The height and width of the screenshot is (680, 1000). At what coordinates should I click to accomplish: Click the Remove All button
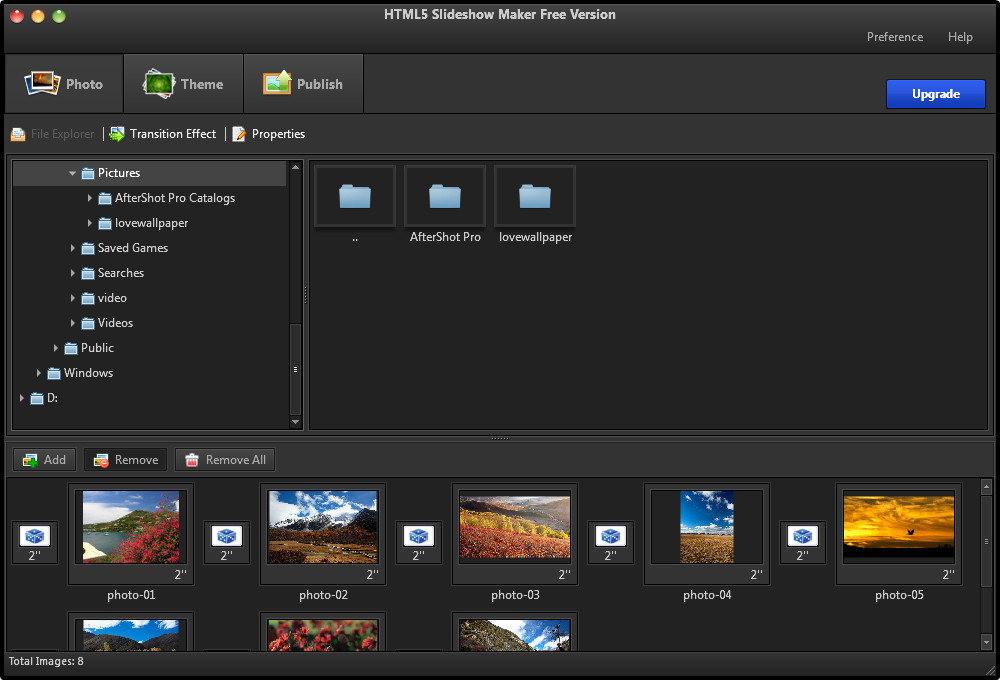225,460
